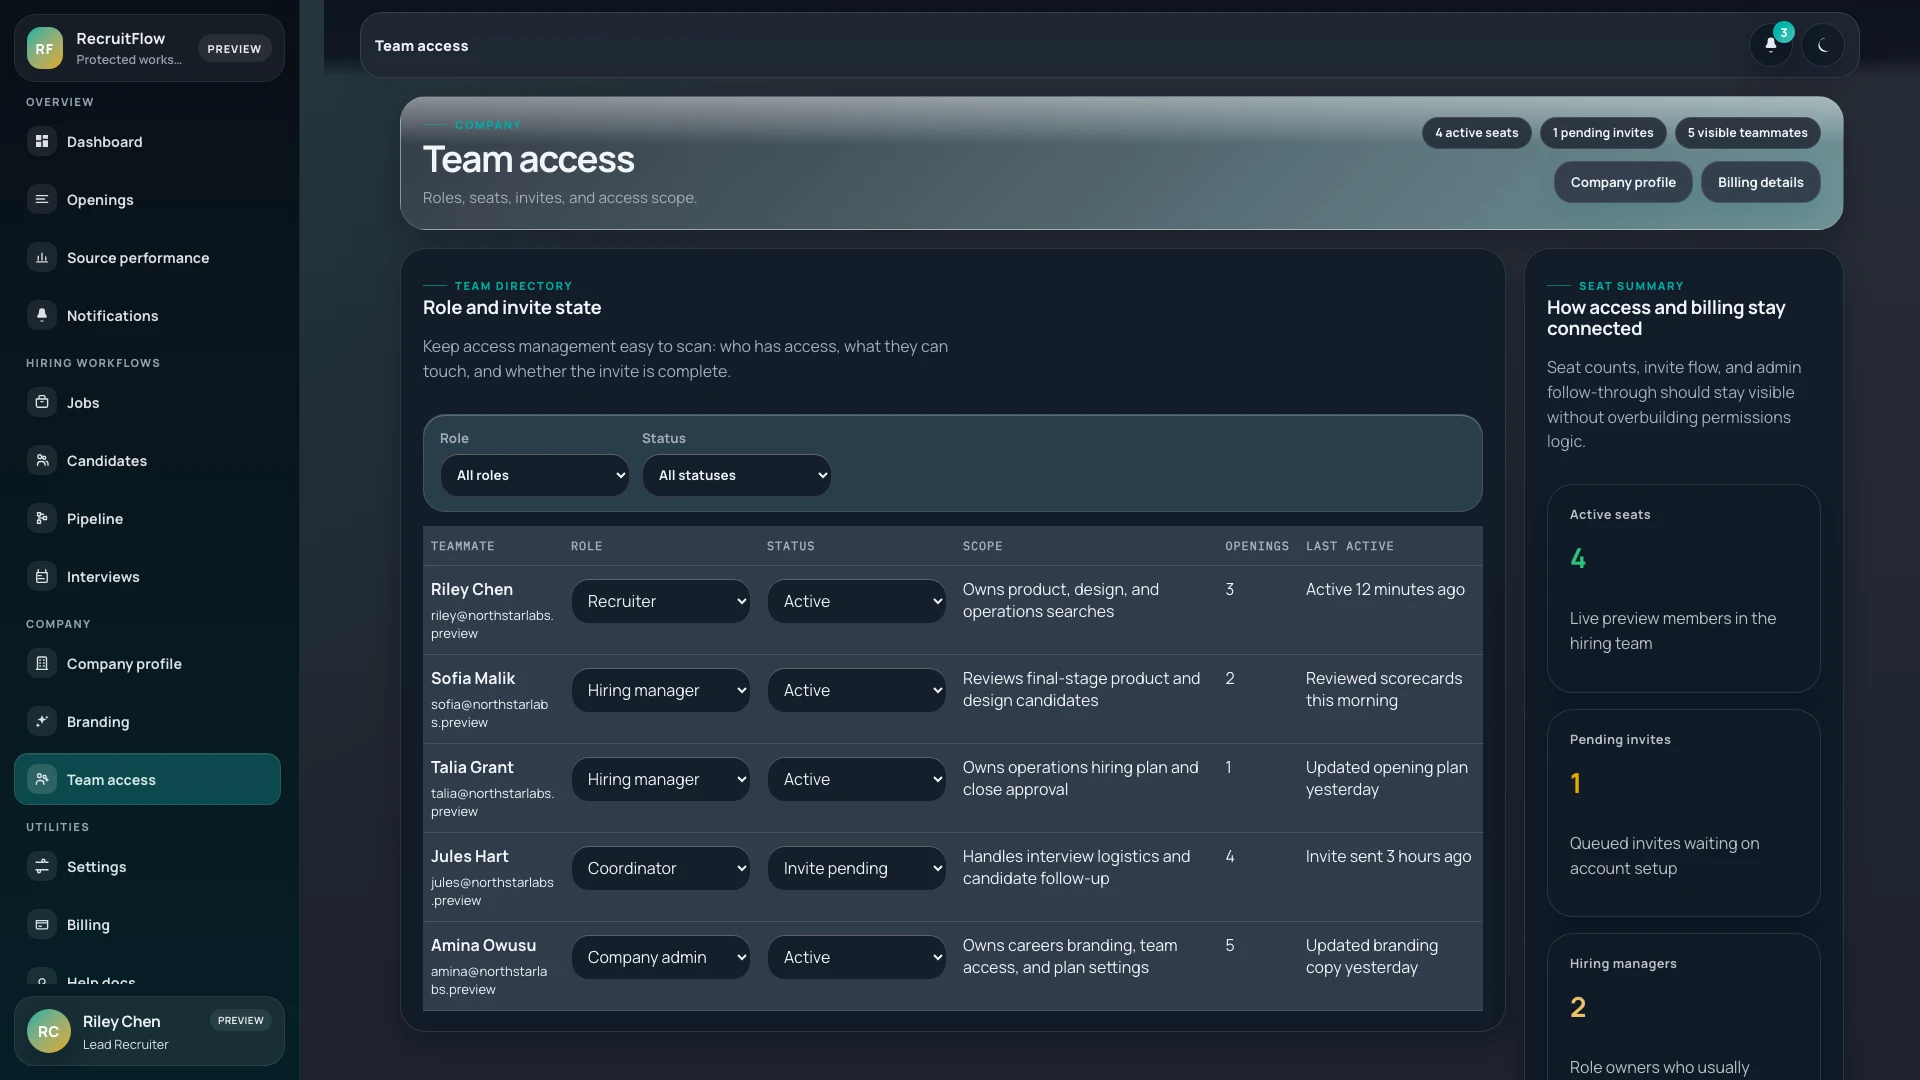1920x1080 pixels.
Task: Change Riley Chen's Recruiter role dropdown
Action: pos(661,602)
